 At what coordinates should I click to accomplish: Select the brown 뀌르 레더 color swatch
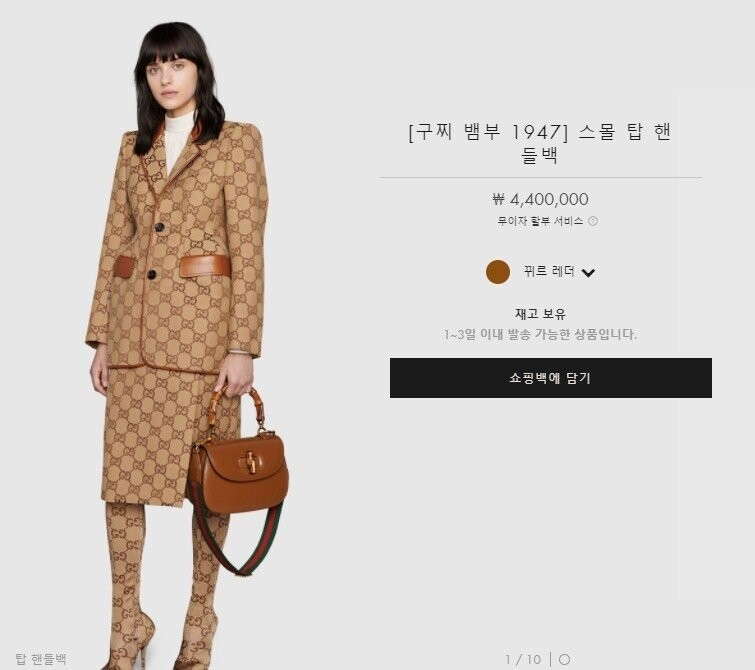pyautogui.click(x=498, y=272)
